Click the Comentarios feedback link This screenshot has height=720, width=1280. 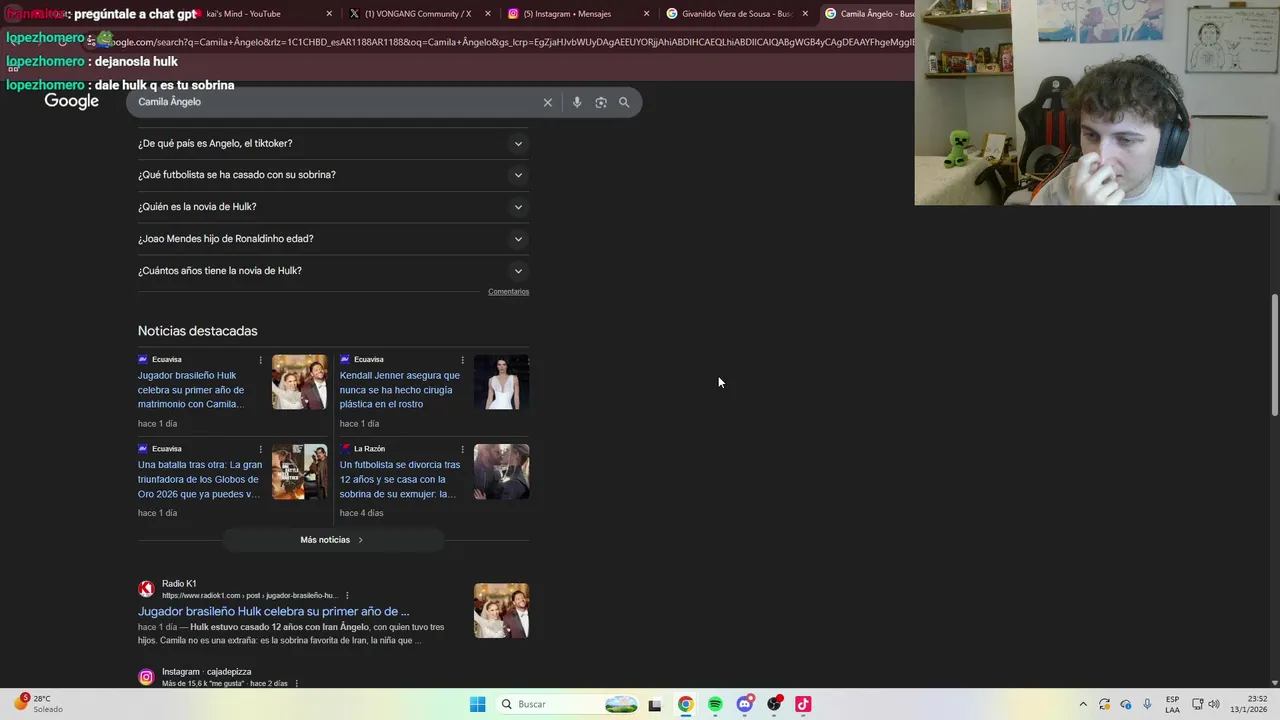[508, 292]
